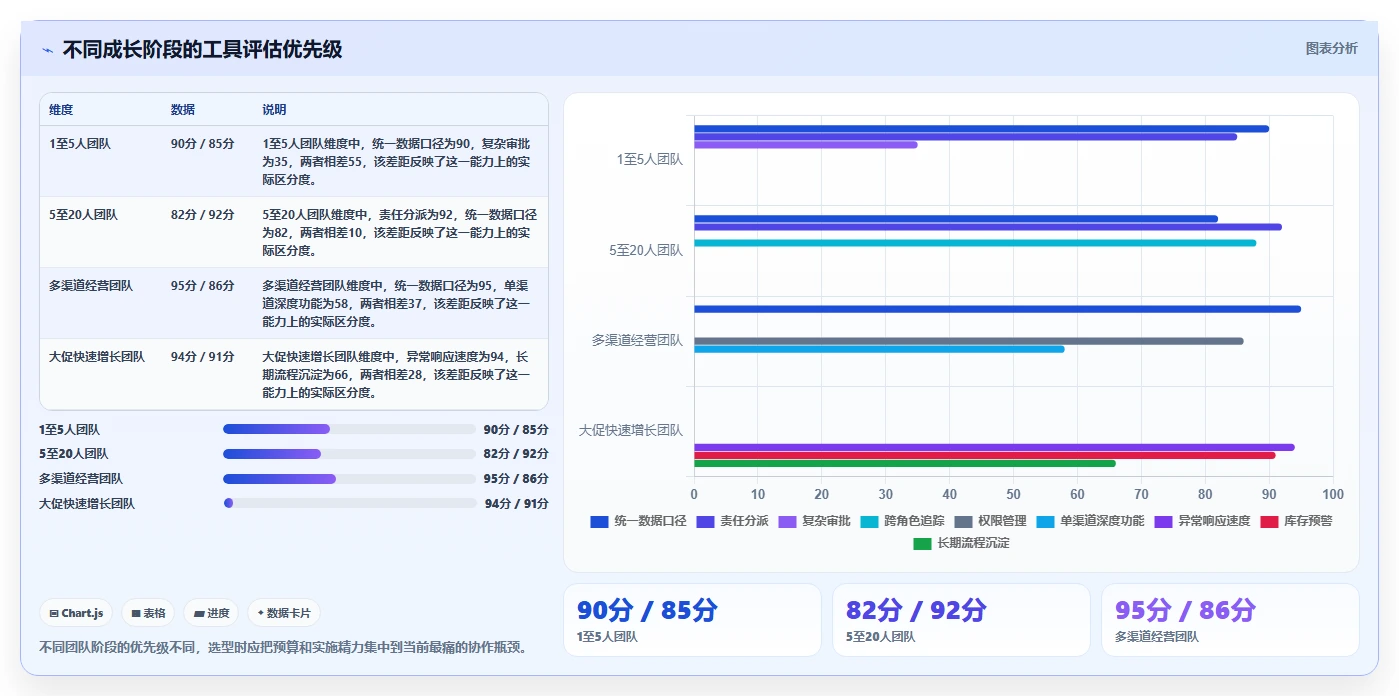
Task: Toggle the 复杂审批 legend item
Action: click(x=814, y=521)
